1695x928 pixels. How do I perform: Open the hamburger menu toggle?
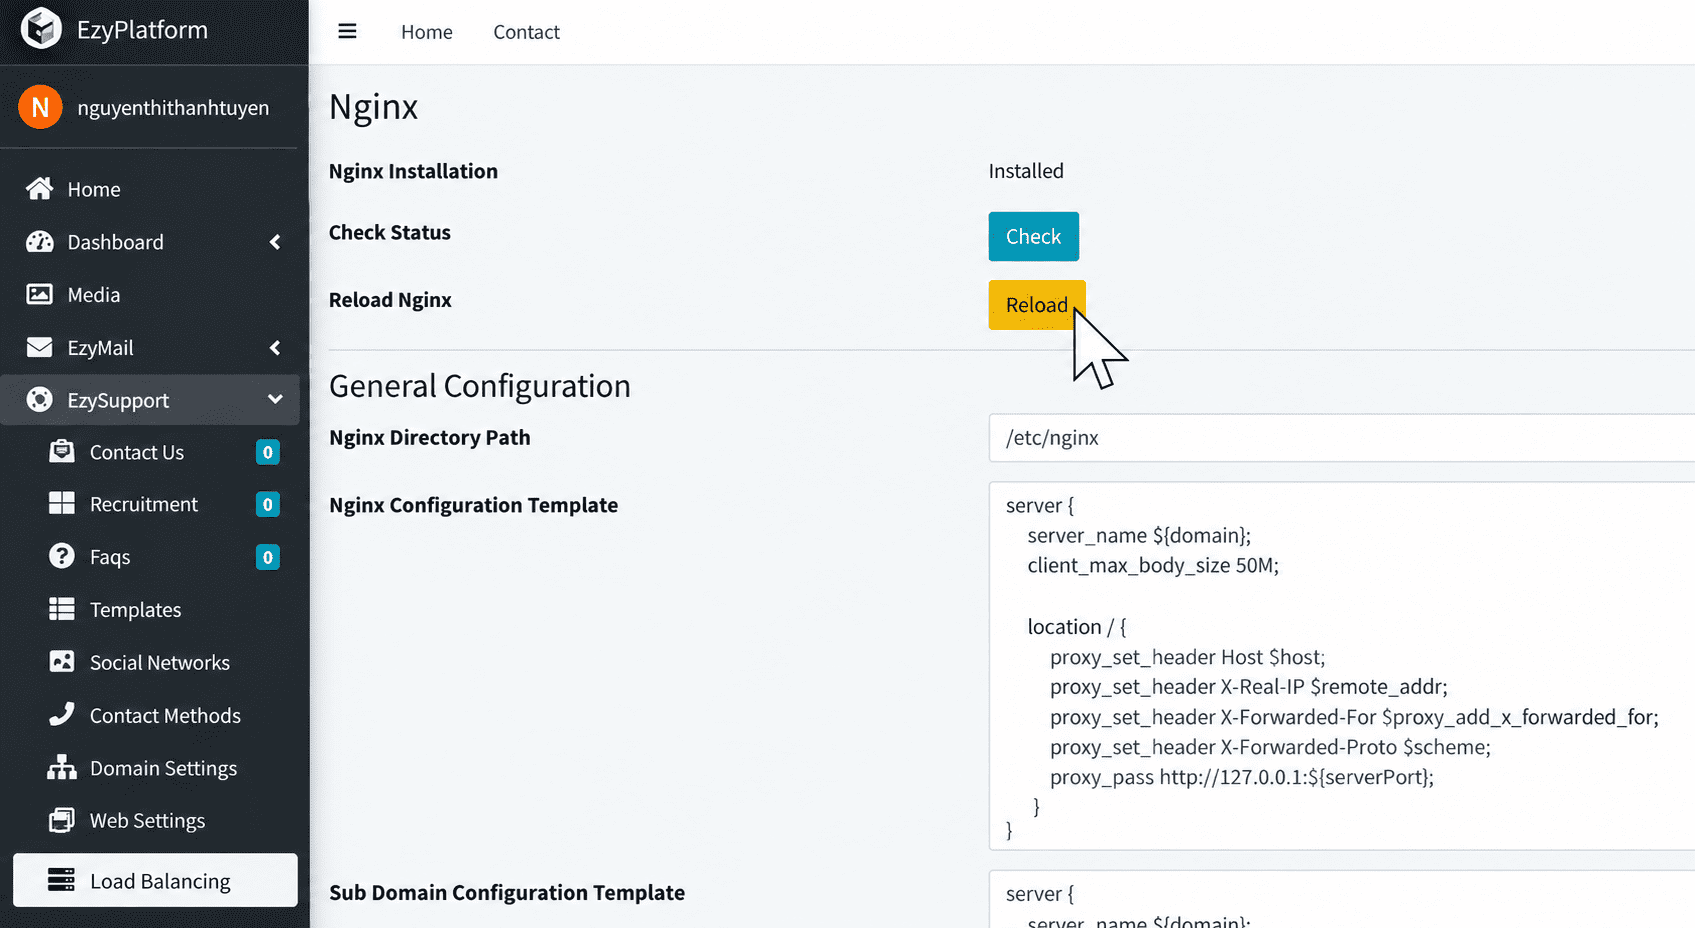(347, 31)
